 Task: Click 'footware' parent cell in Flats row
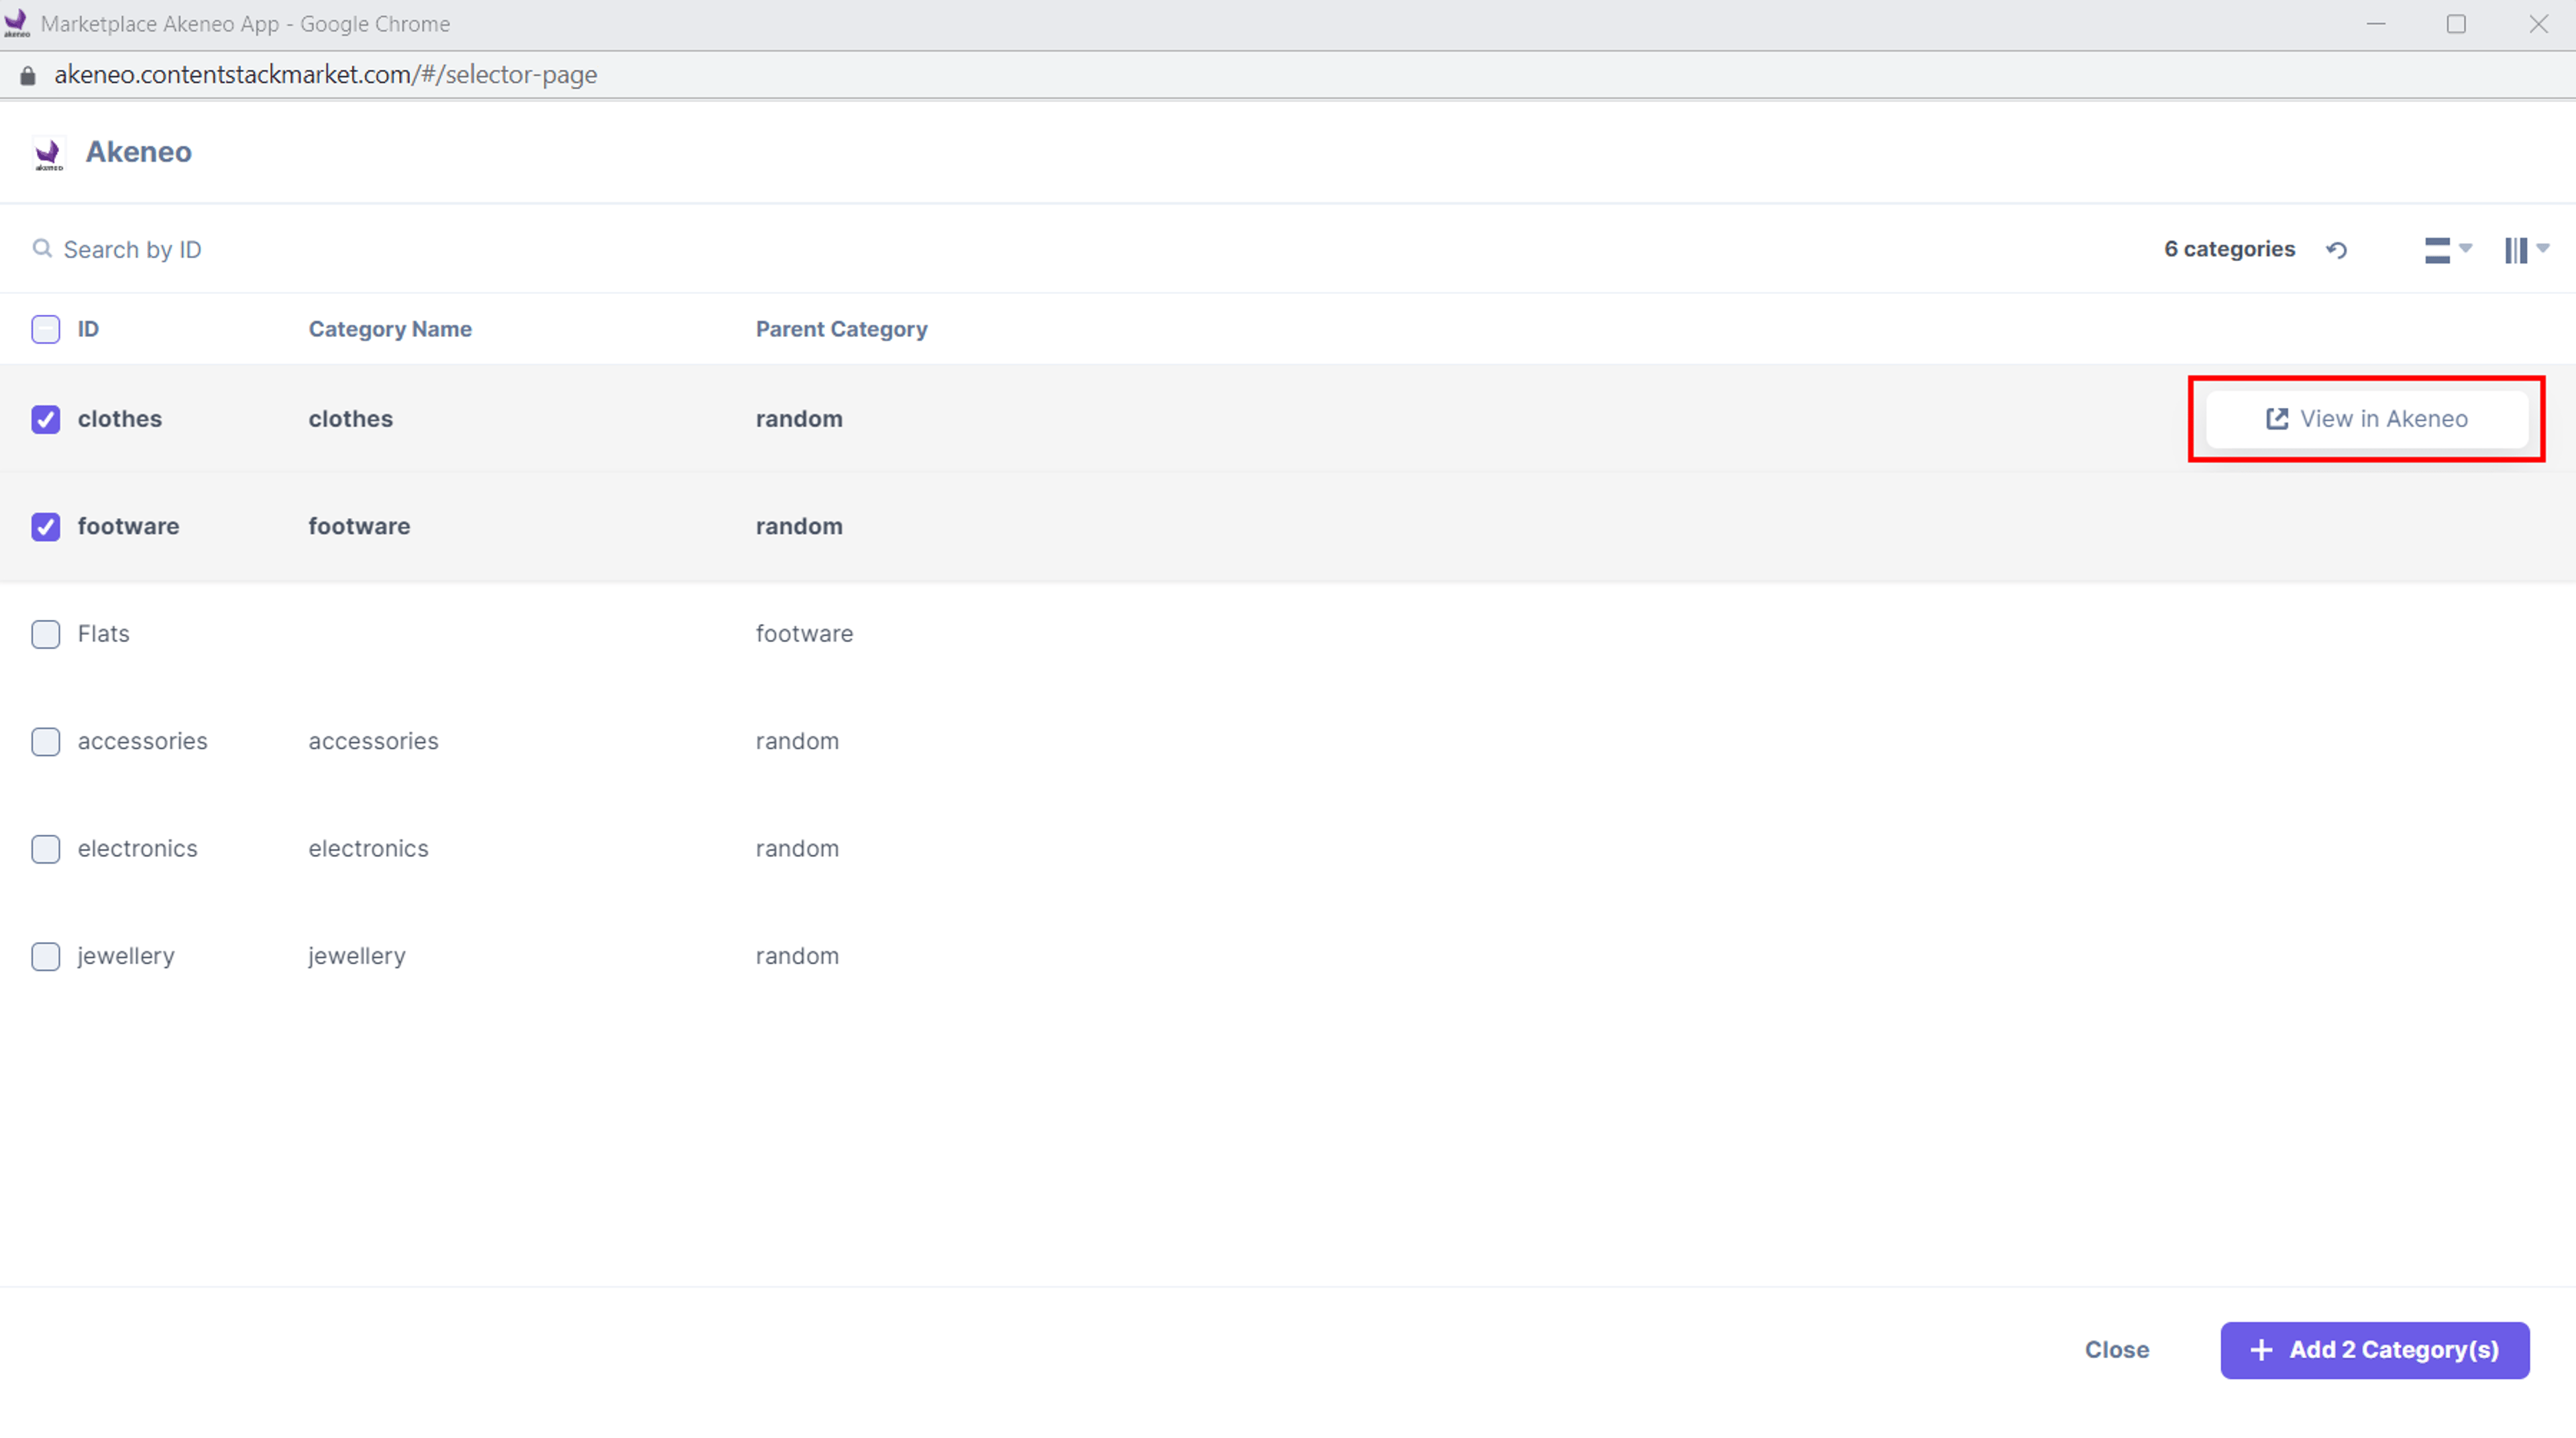804,634
